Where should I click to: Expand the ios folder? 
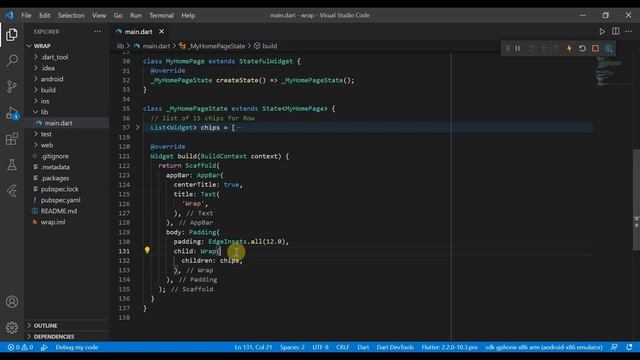coord(45,101)
